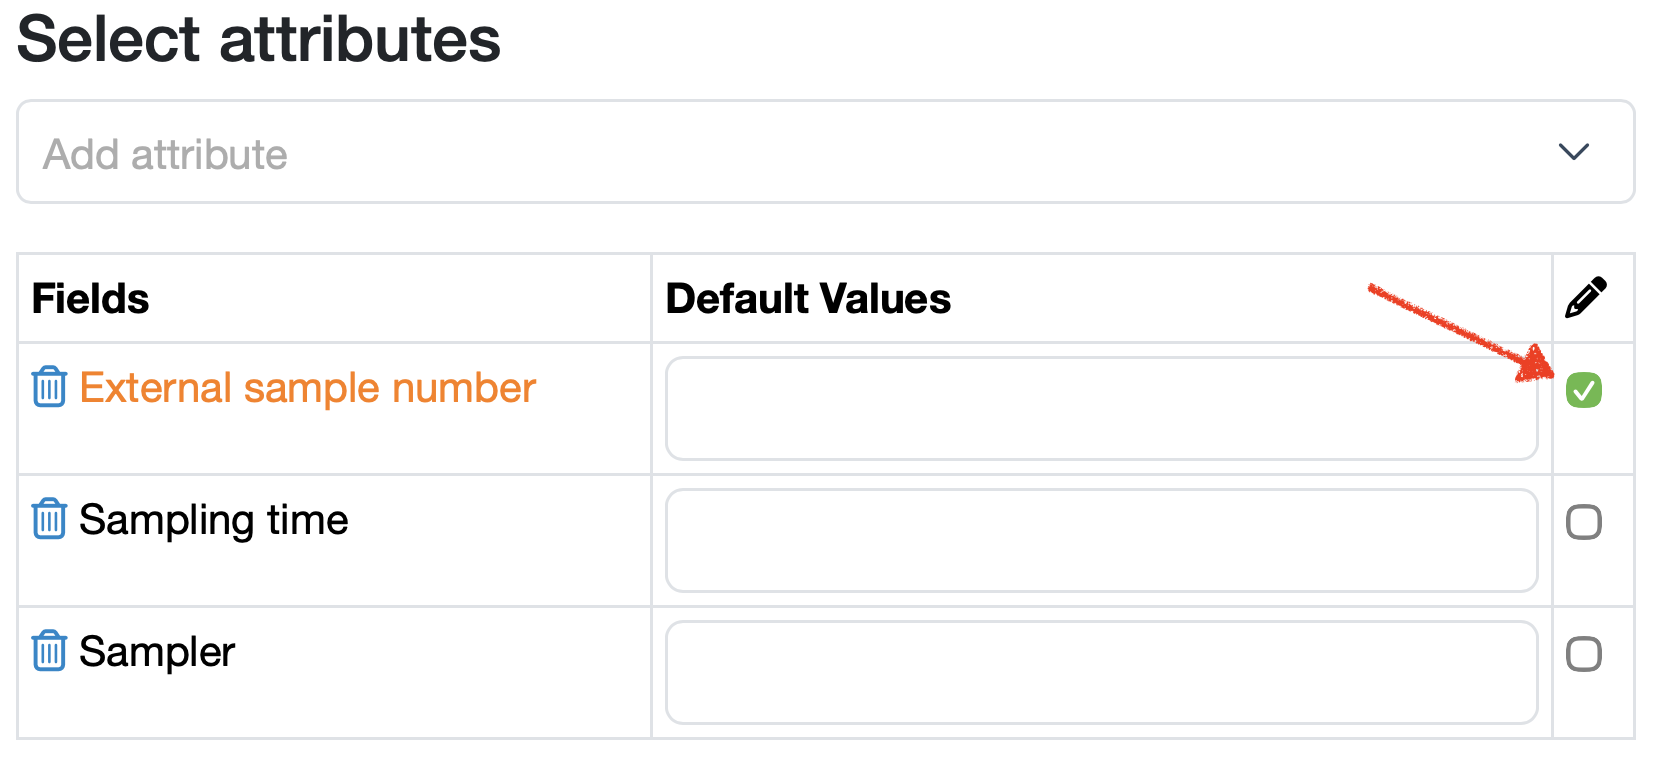Click the pencil icon in table header
This screenshot has width=1656, height=758.
click(x=1586, y=297)
